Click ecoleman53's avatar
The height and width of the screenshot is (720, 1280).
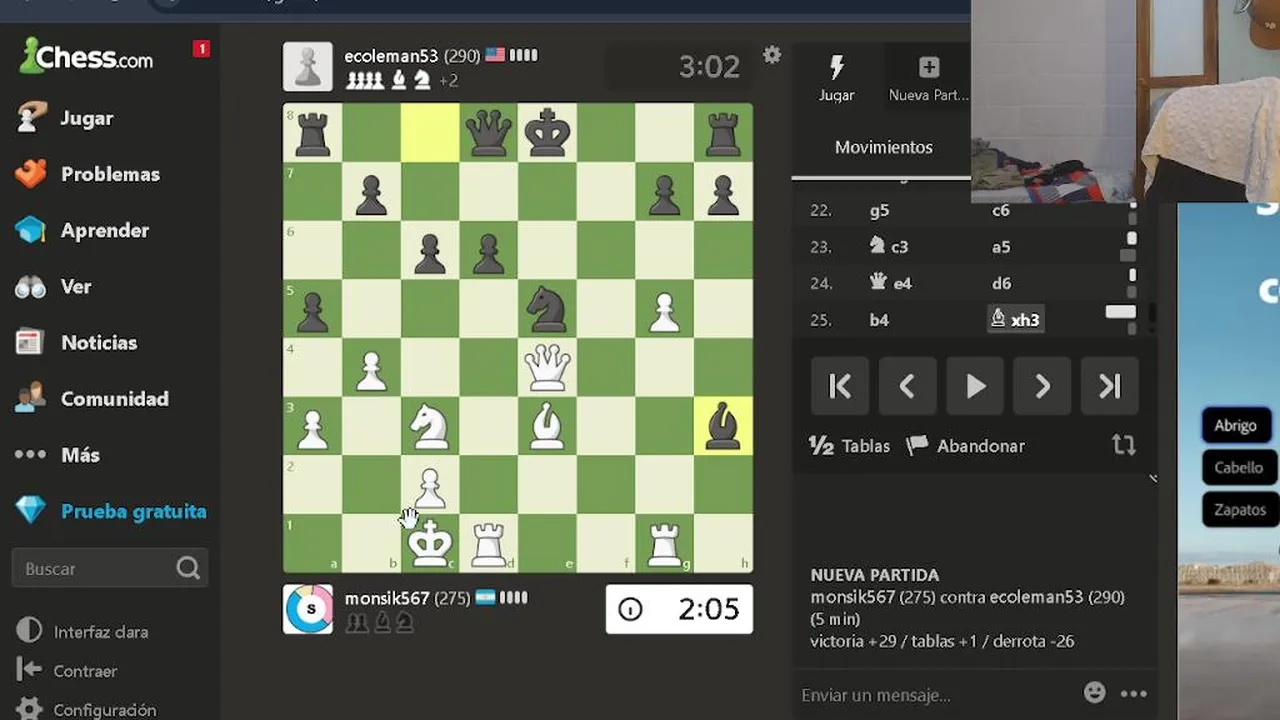coord(308,67)
